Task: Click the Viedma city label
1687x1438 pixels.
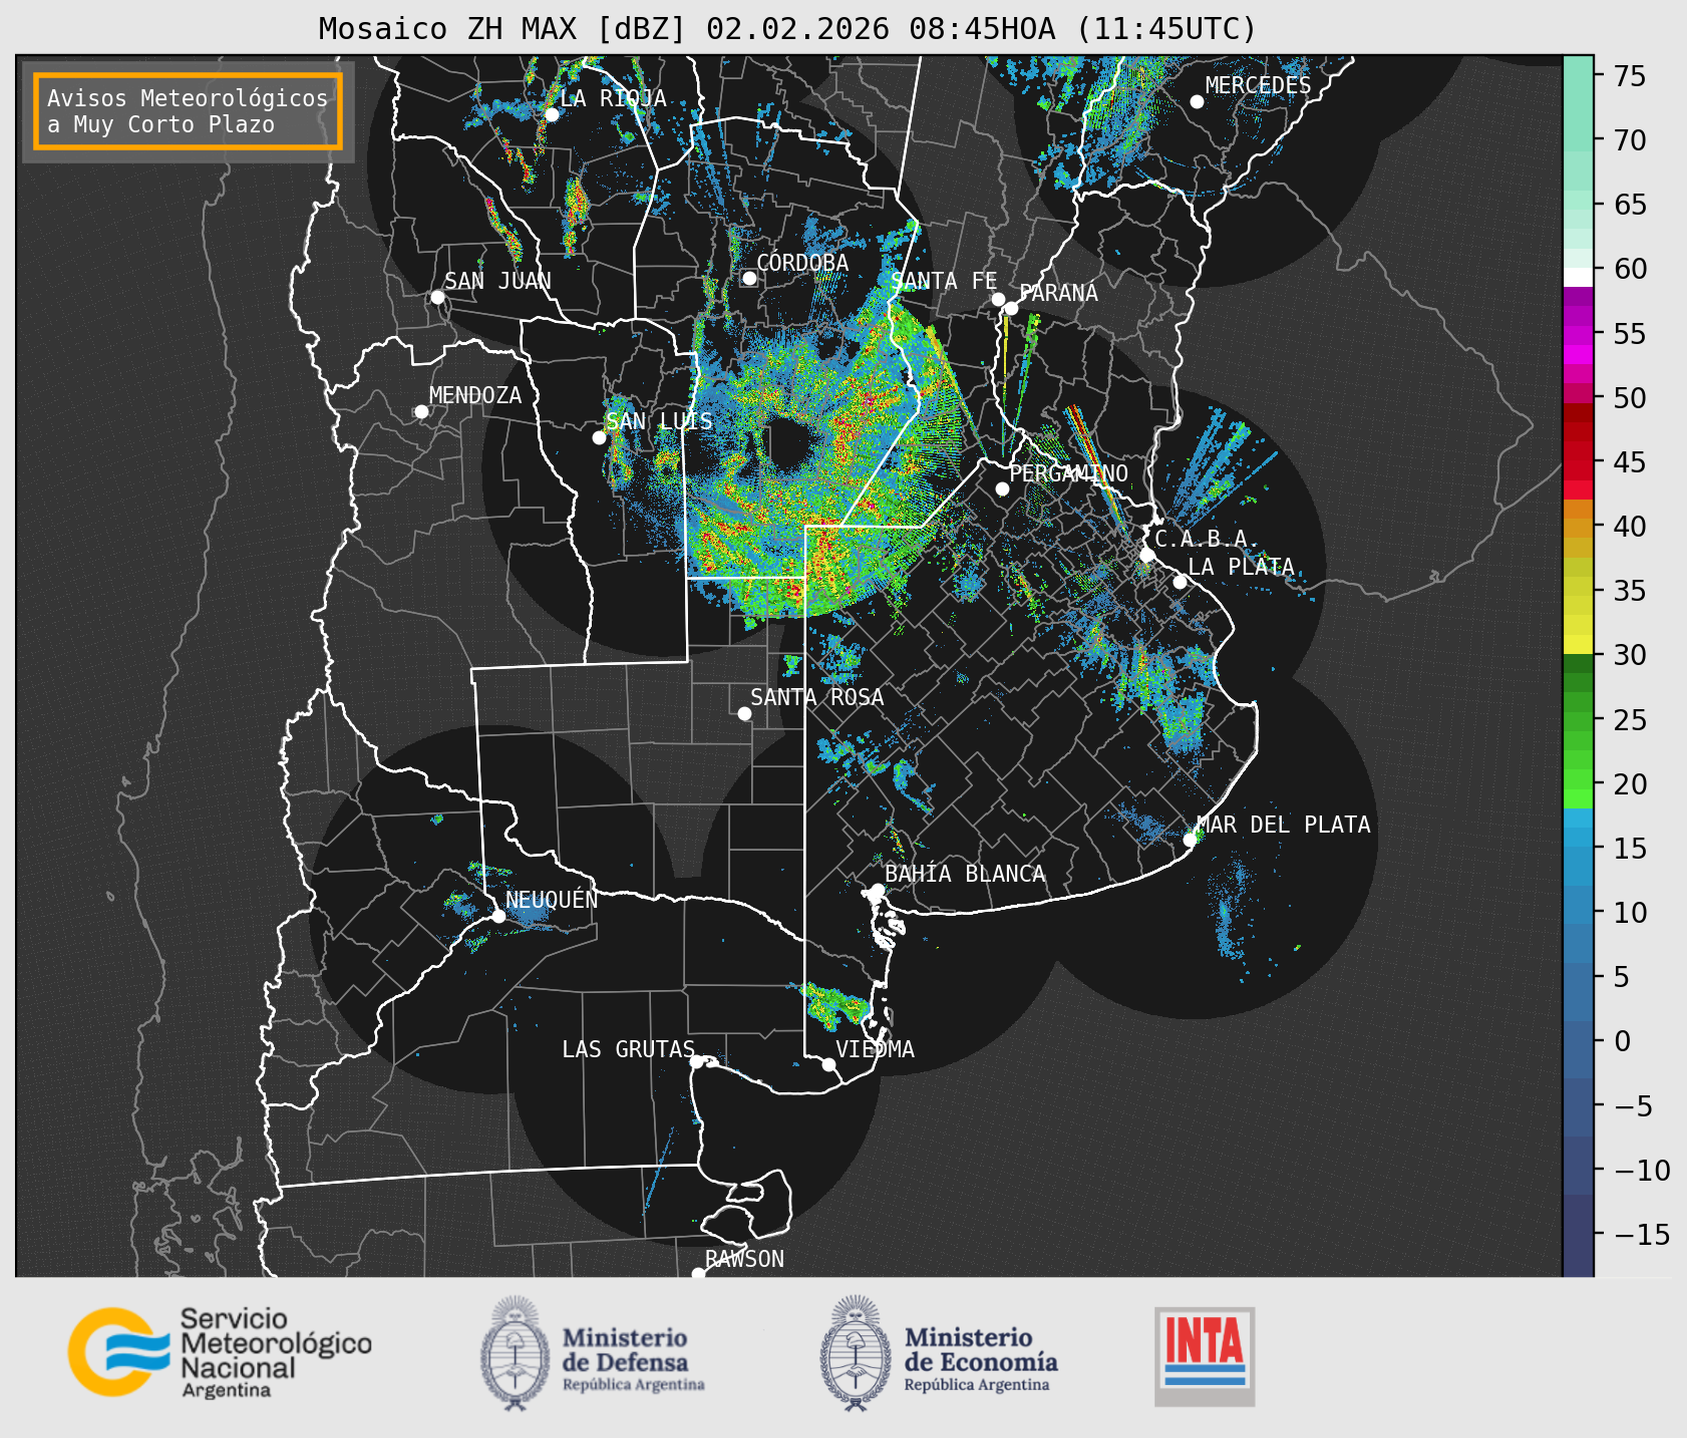Action: pos(875,1049)
